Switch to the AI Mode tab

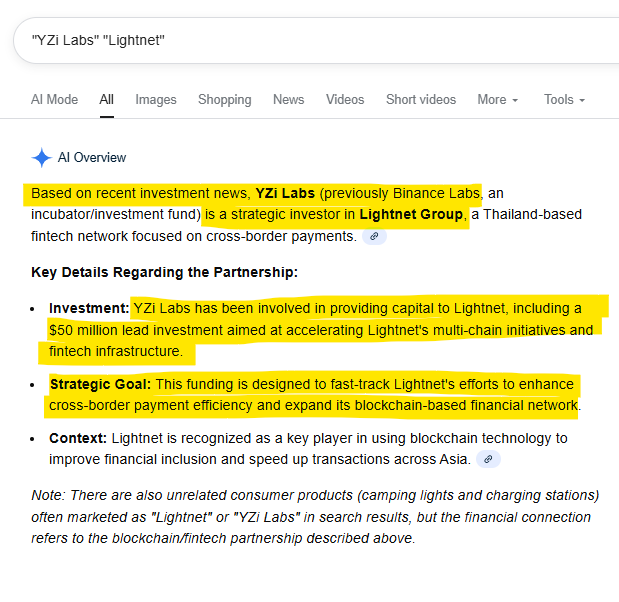pyautogui.click(x=54, y=99)
